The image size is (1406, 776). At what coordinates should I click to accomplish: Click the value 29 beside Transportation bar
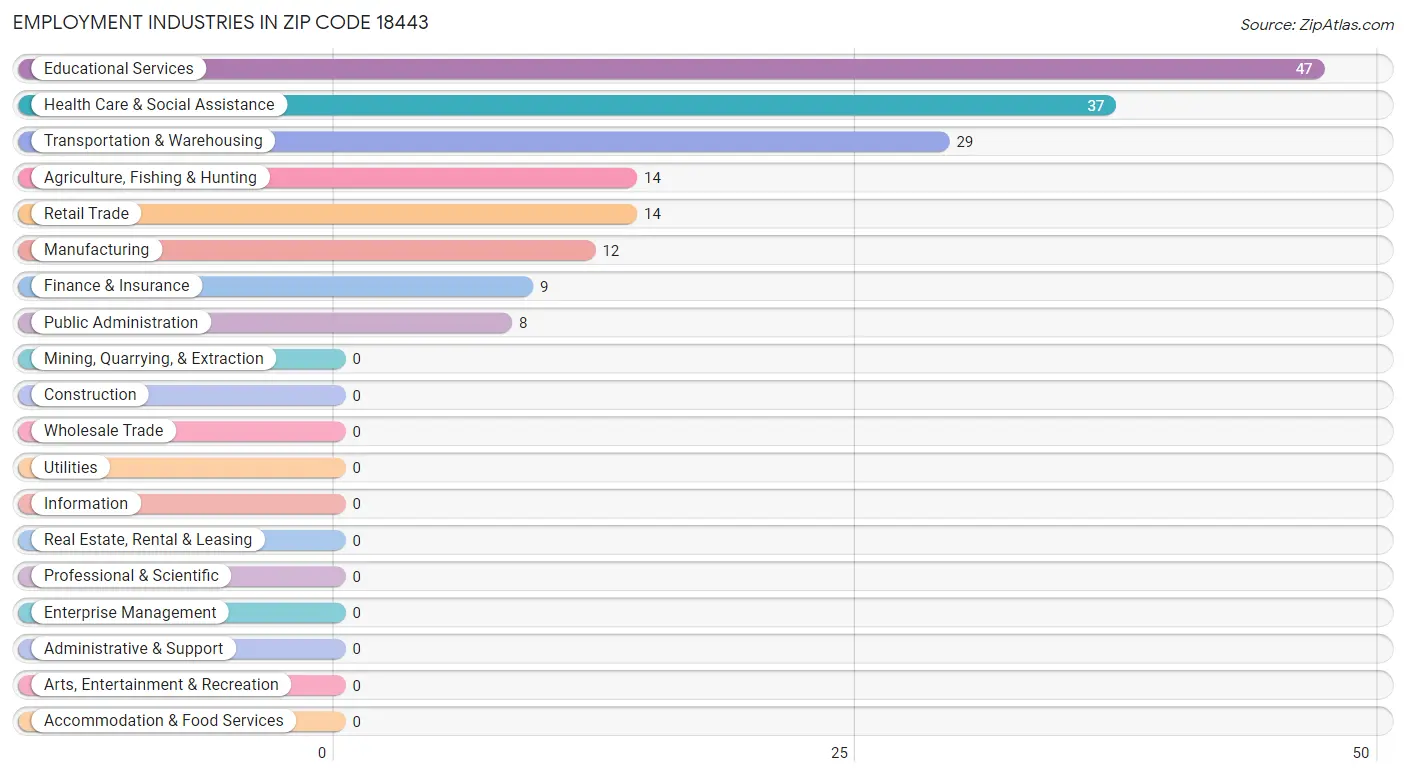[965, 142]
